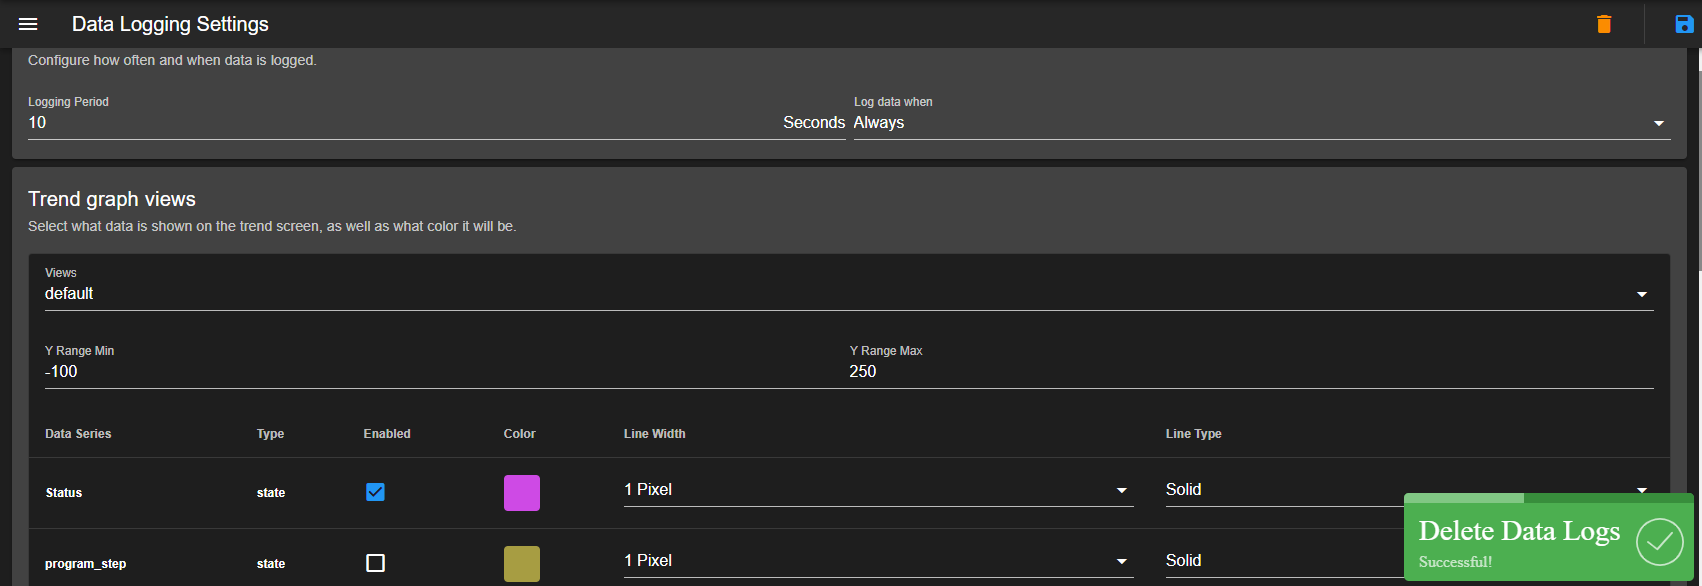
Task: Open program_step line width dropdown
Action: [x=878, y=561]
